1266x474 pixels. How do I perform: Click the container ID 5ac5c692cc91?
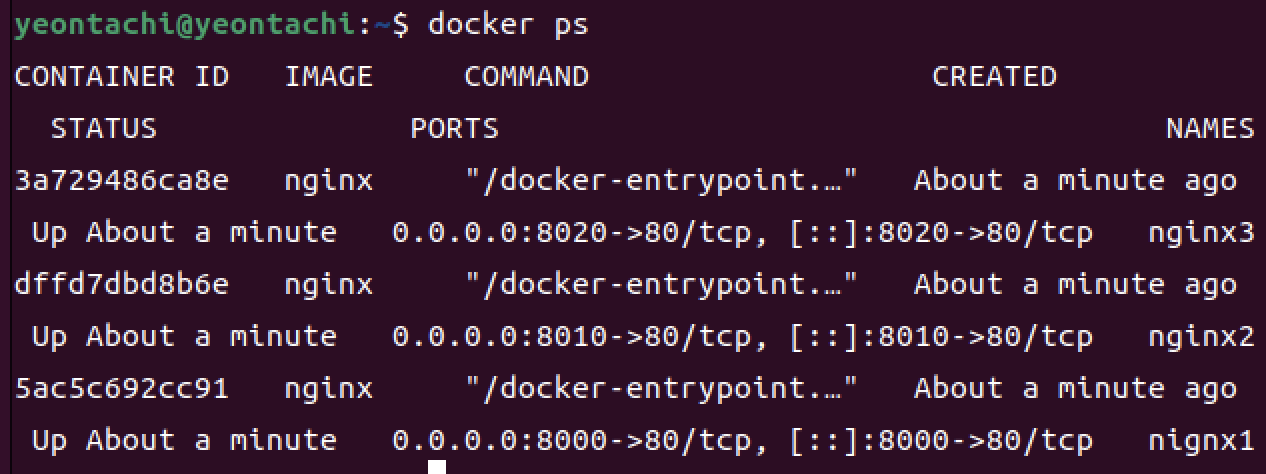tap(121, 388)
